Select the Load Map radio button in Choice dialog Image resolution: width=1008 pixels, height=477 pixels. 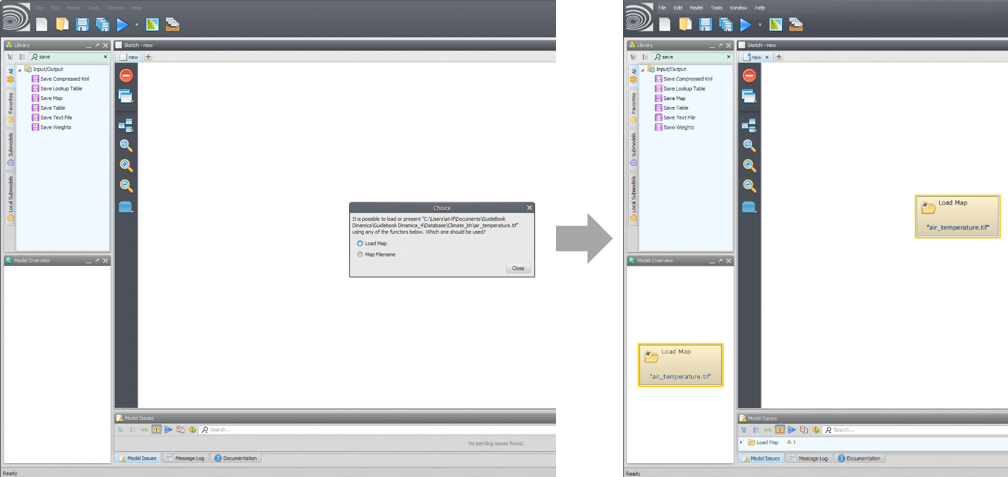pos(360,243)
